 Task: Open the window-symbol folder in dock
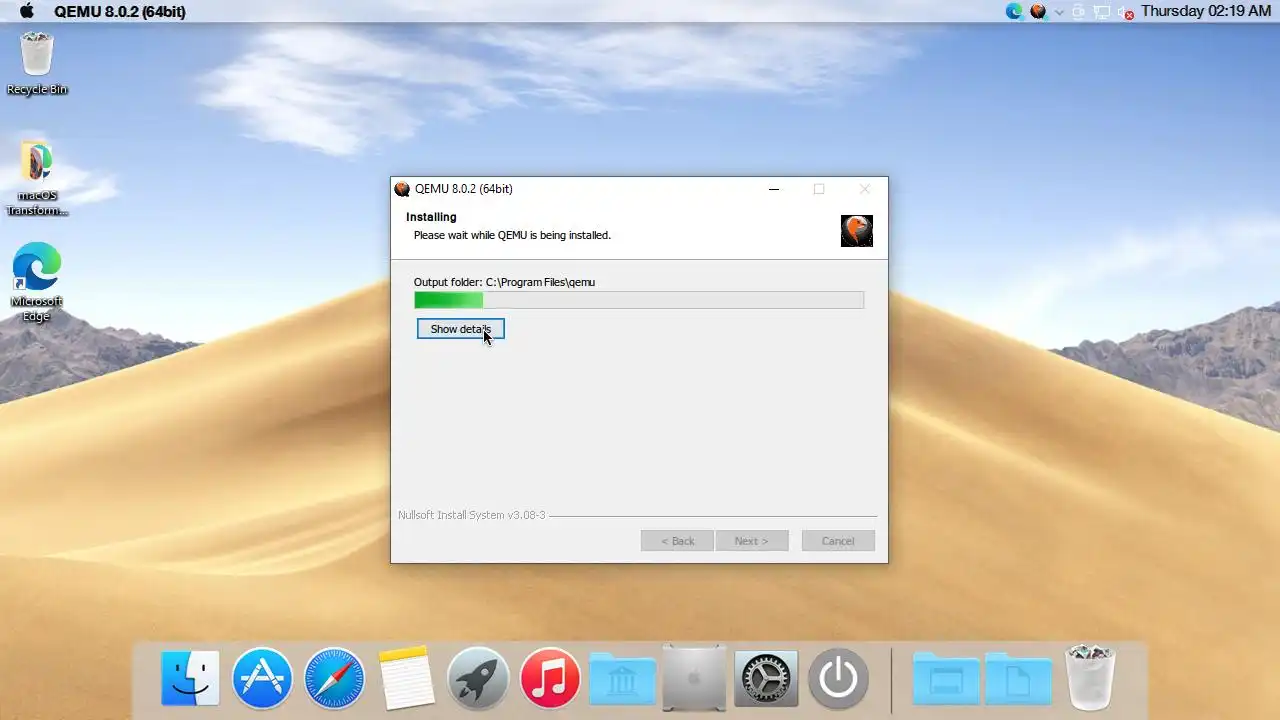coord(946,680)
